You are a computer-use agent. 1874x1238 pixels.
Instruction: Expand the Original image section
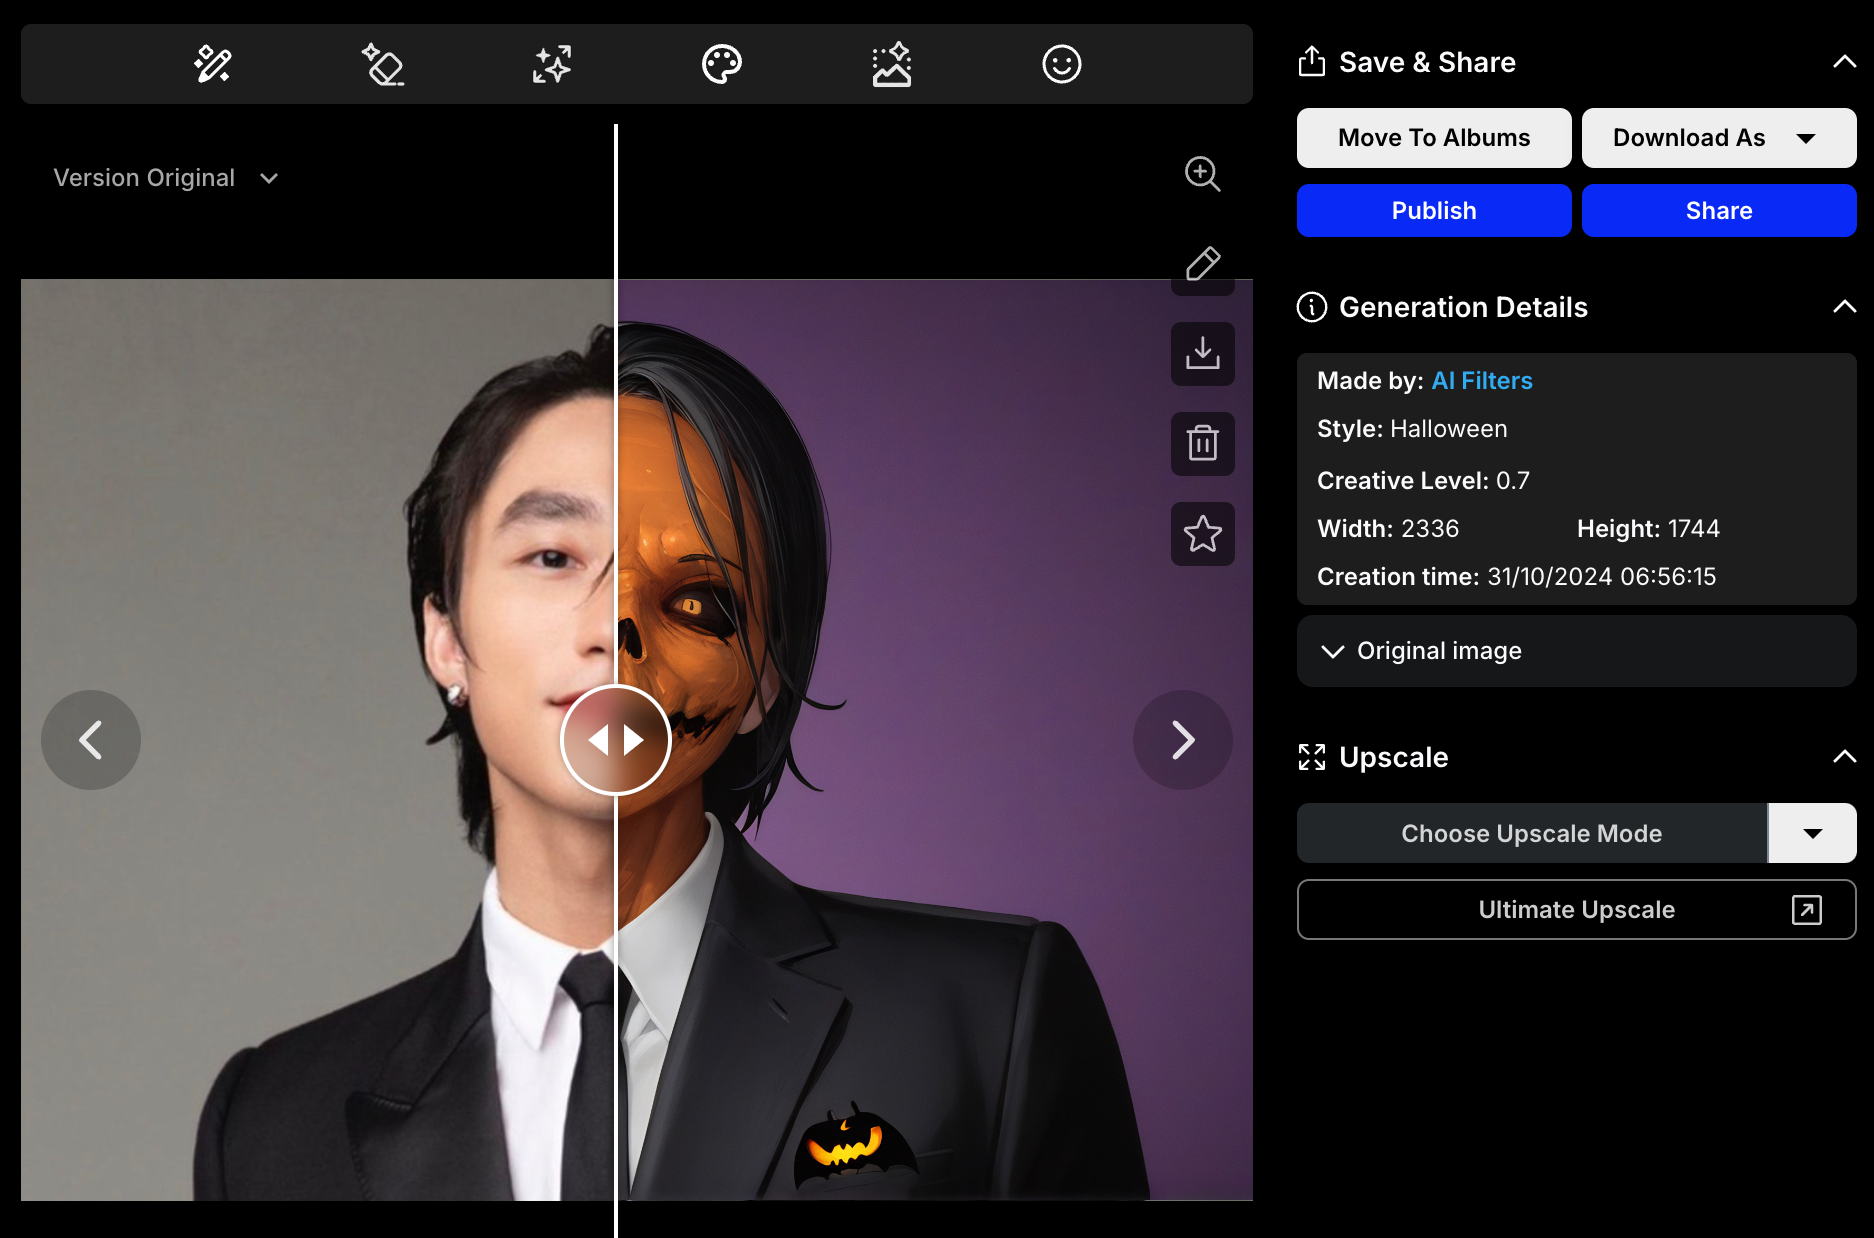pyautogui.click(x=1577, y=651)
